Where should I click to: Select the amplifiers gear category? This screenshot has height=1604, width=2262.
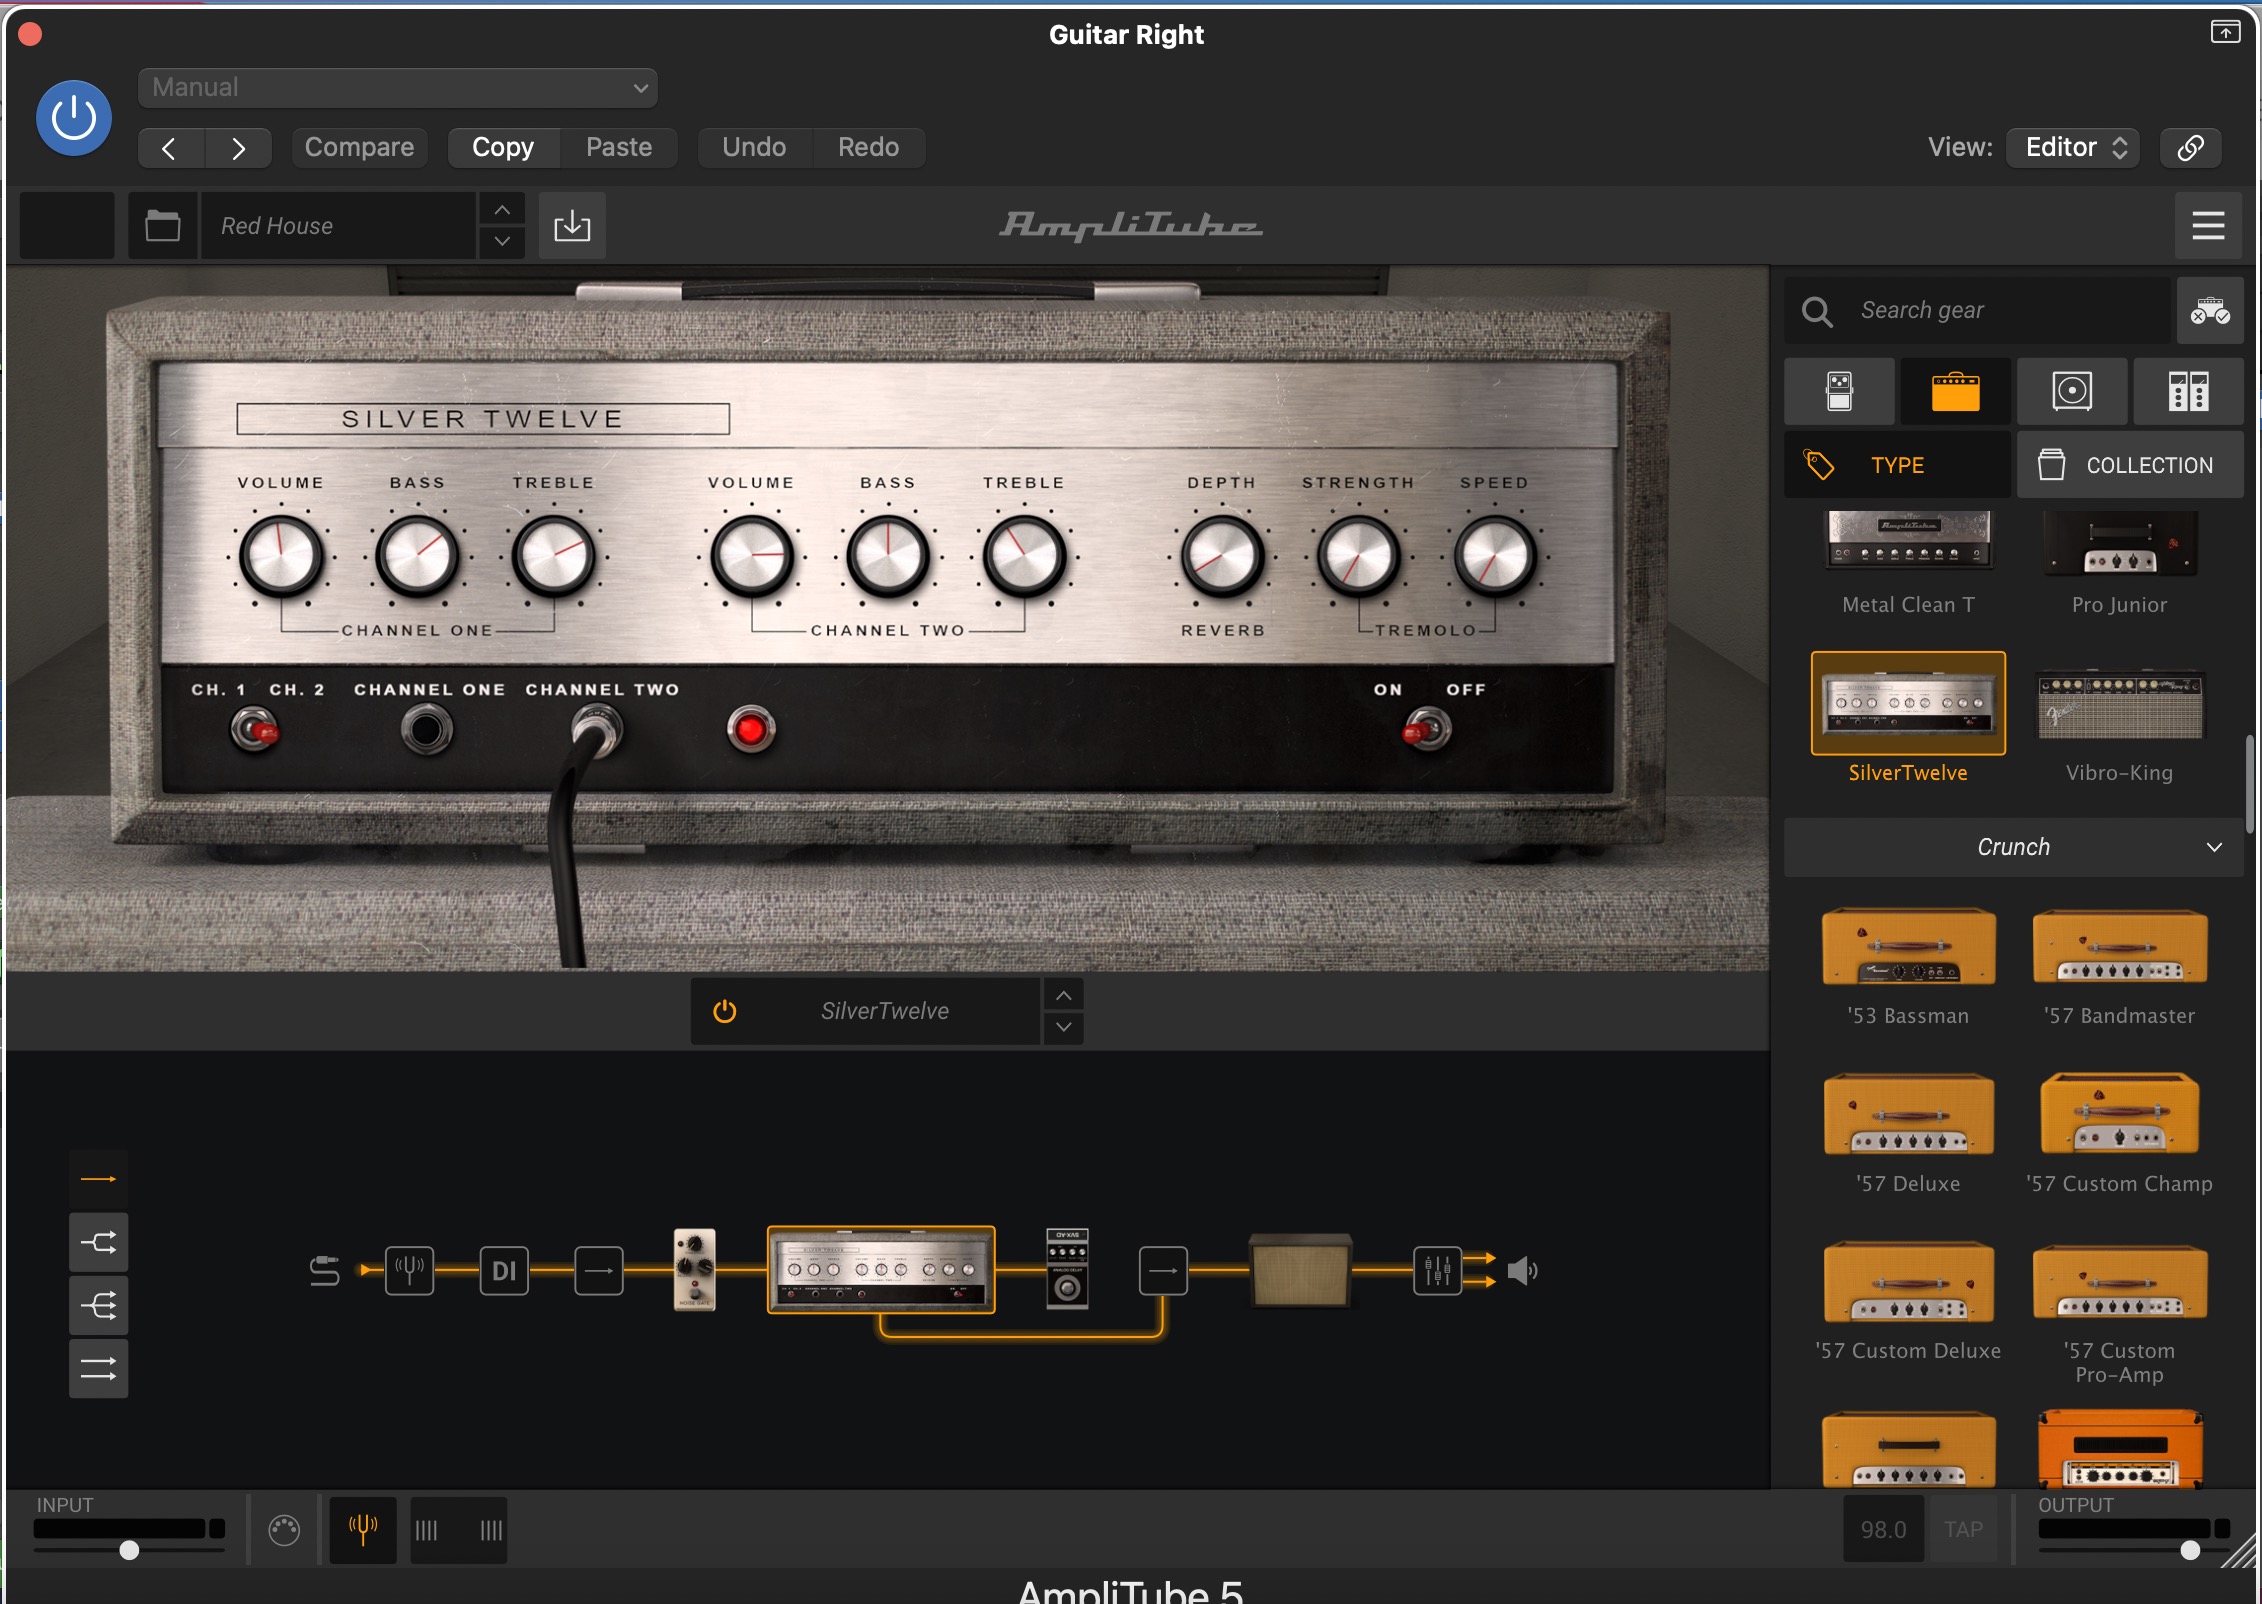(1955, 391)
